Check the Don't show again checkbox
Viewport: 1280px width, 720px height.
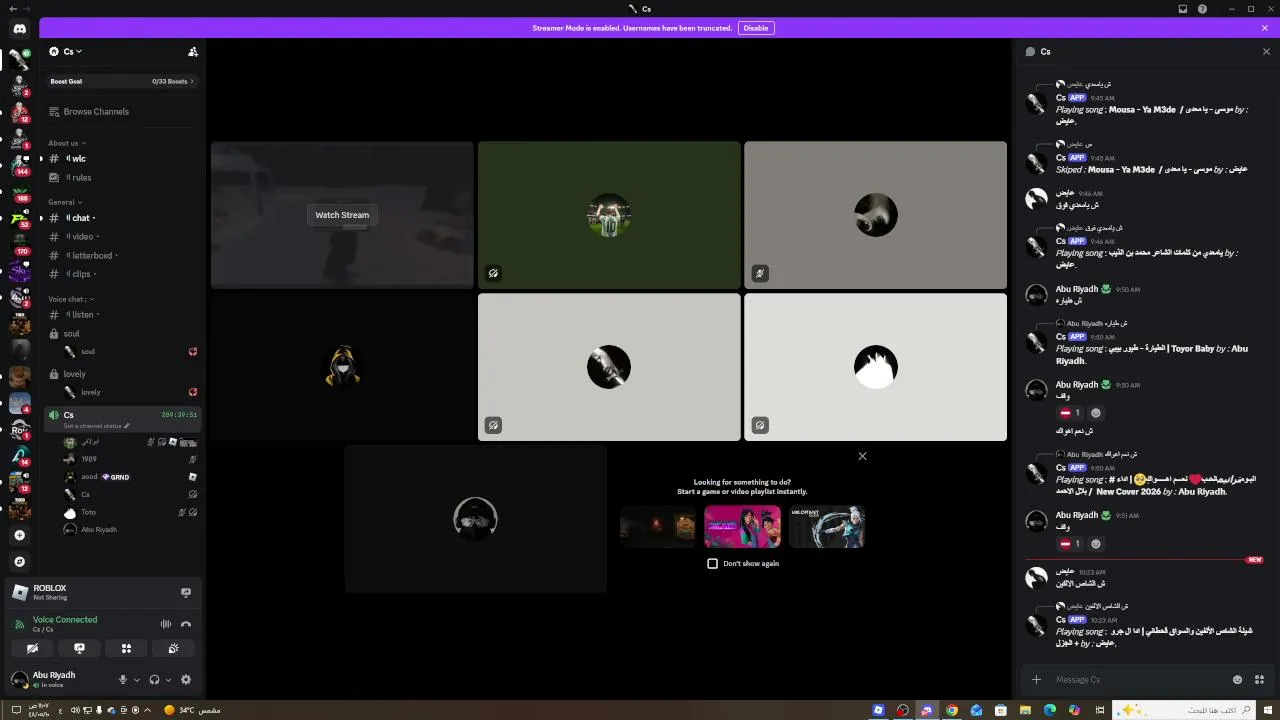click(712, 564)
